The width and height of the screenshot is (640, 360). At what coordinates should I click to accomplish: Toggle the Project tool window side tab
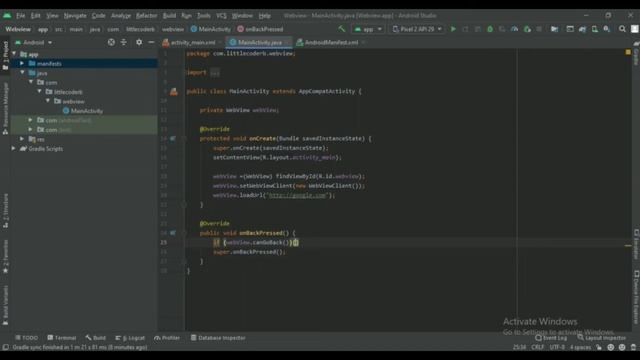coord(5,56)
